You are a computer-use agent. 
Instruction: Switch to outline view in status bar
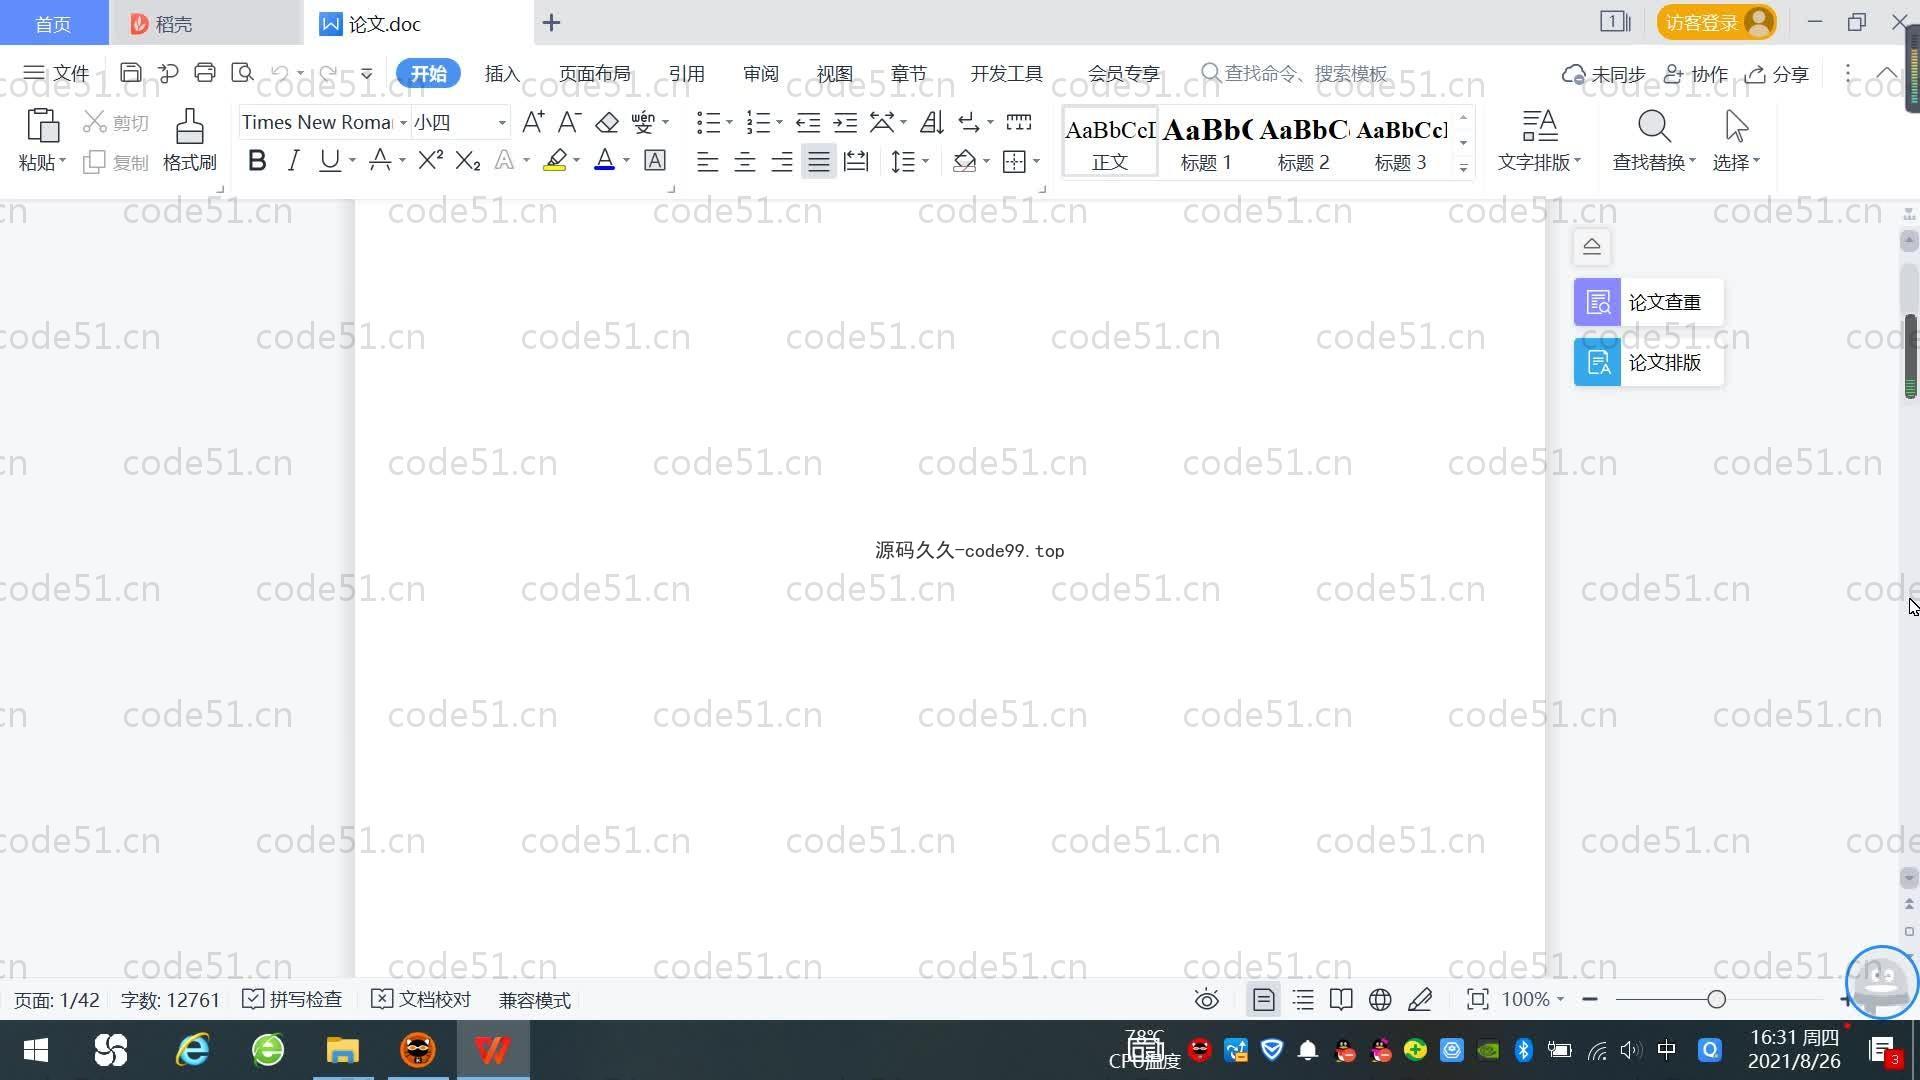tap(1303, 1000)
